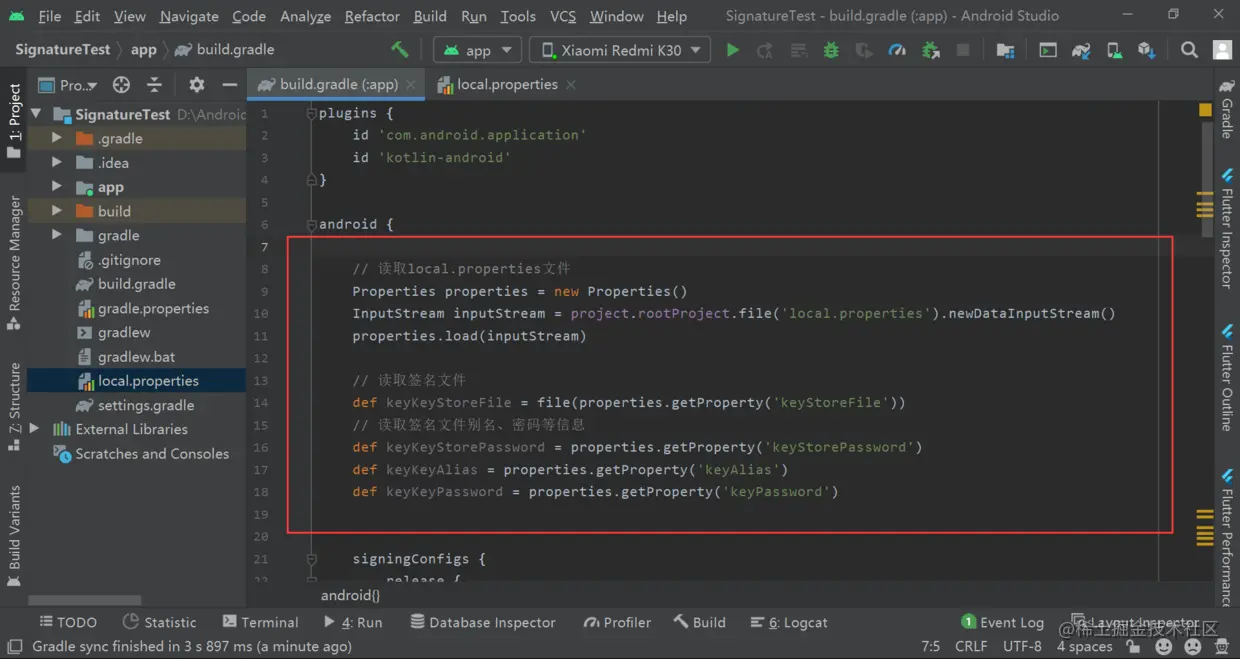Expand the gradle folder
This screenshot has height=659, width=1240.
pyautogui.click(x=57, y=235)
